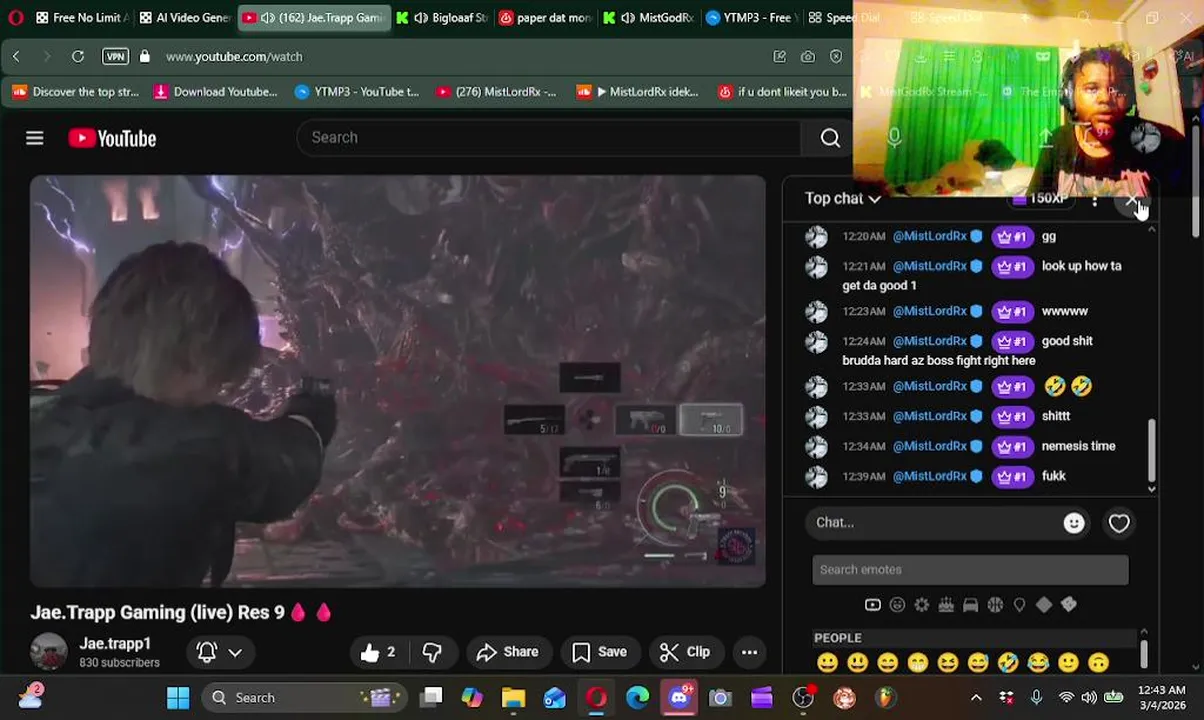Image resolution: width=1204 pixels, height=720 pixels.
Task: Select the diamond symbols emoji category
Action: 1044,605
